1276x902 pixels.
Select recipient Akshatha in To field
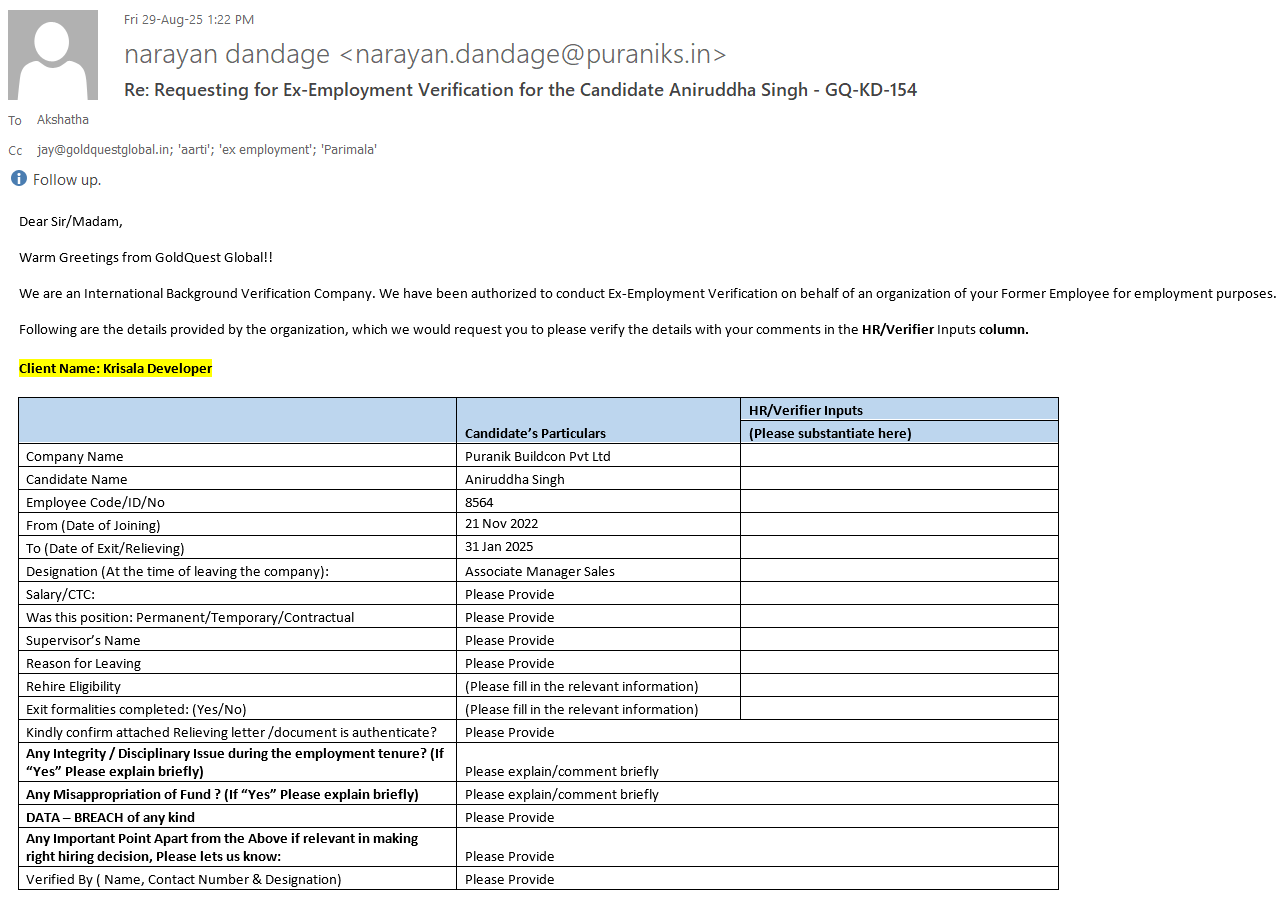(x=62, y=120)
